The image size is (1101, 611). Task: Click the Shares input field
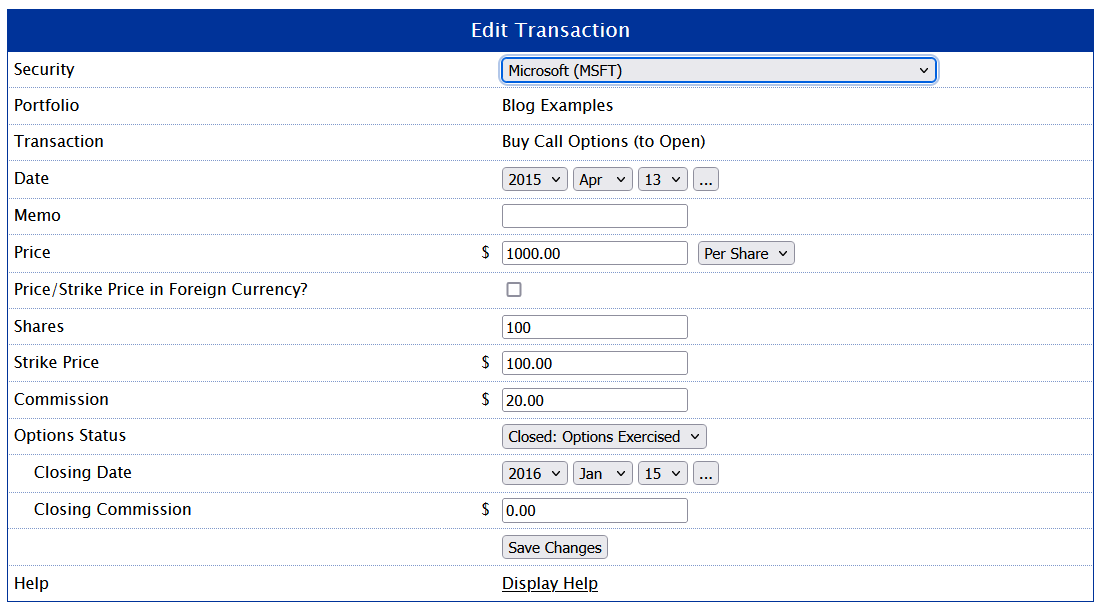coord(594,327)
